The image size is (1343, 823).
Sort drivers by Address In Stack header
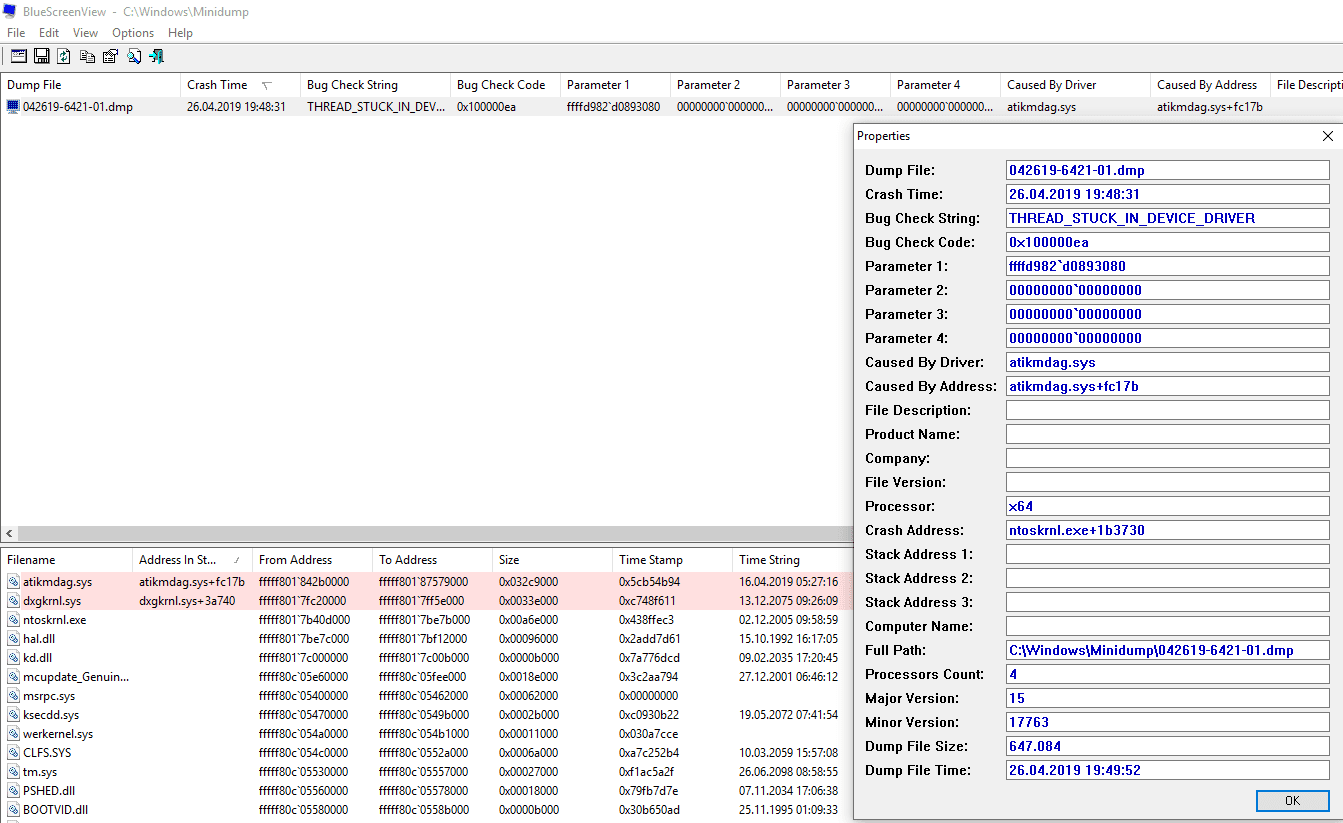tap(192, 560)
